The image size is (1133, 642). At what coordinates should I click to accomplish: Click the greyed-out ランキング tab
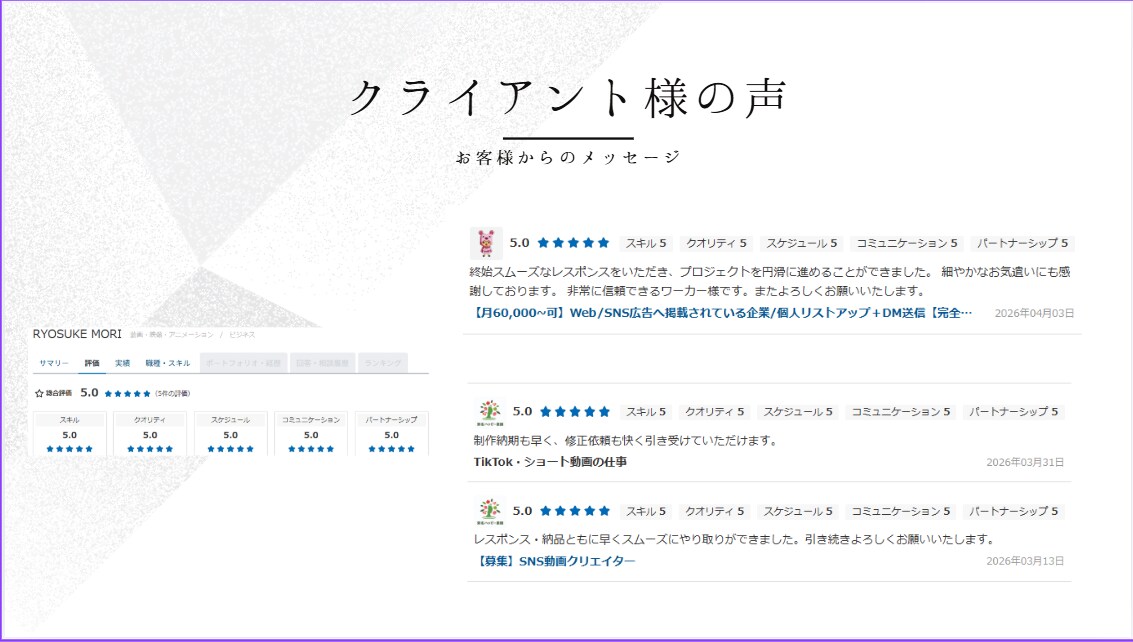click(x=382, y=363)
